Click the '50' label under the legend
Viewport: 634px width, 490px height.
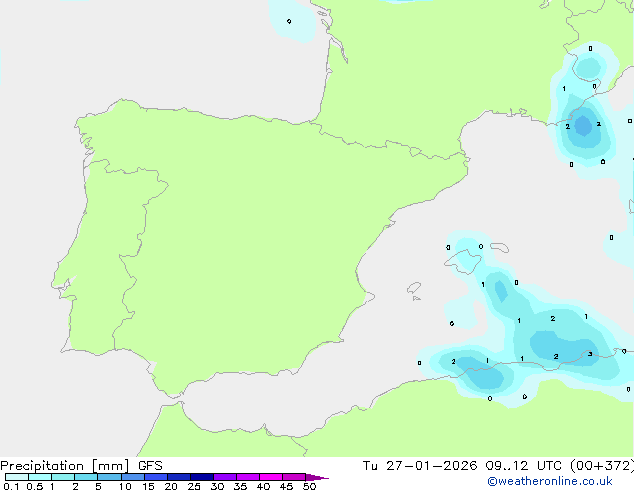tap(309, 486)
